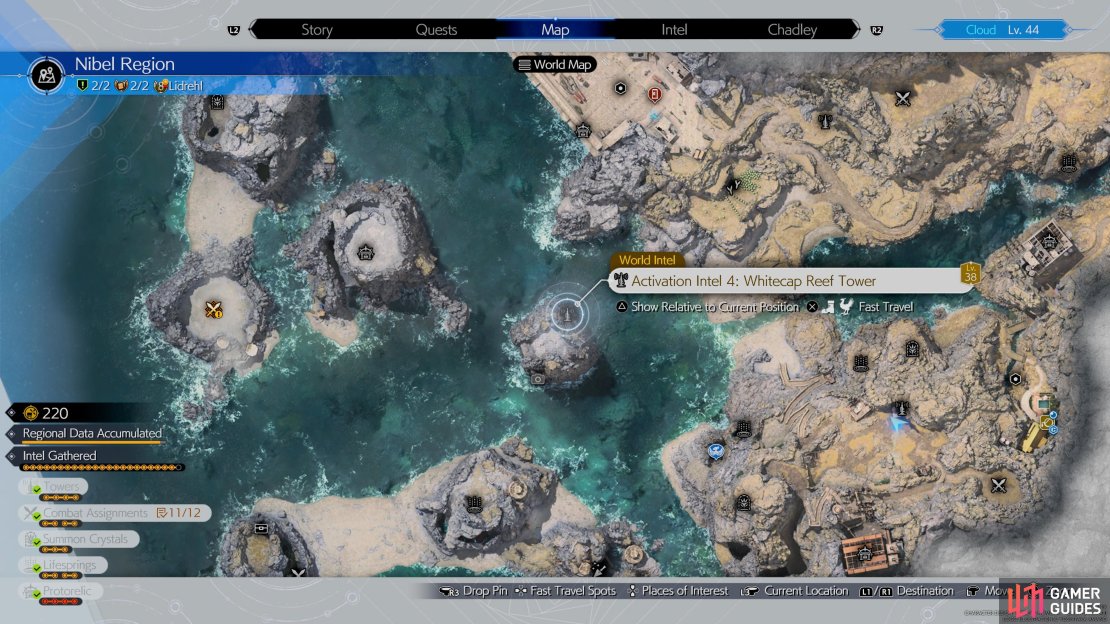Select the crossed-swords marker in the southeast

pyautogui.click(x=998, y=485)
